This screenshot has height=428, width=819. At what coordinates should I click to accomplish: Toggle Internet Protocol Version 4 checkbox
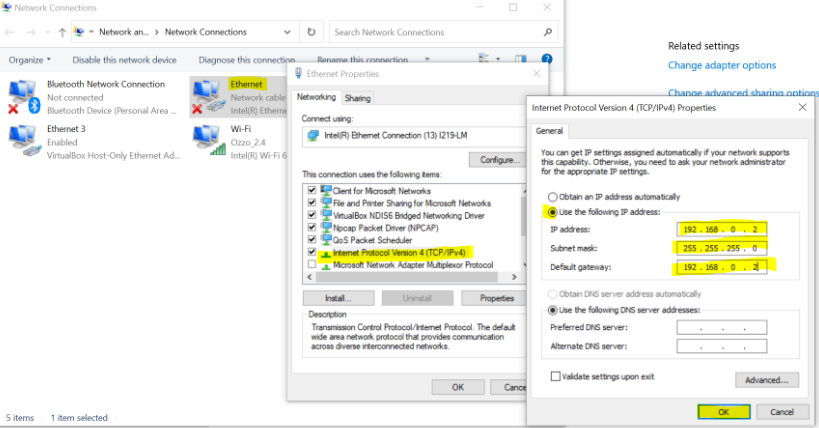point(312,252)
